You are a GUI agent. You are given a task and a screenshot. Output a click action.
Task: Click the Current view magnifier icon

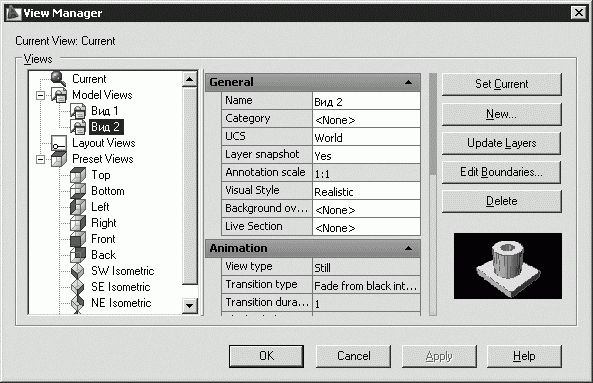pyautogui.click(x=58, y=79)
